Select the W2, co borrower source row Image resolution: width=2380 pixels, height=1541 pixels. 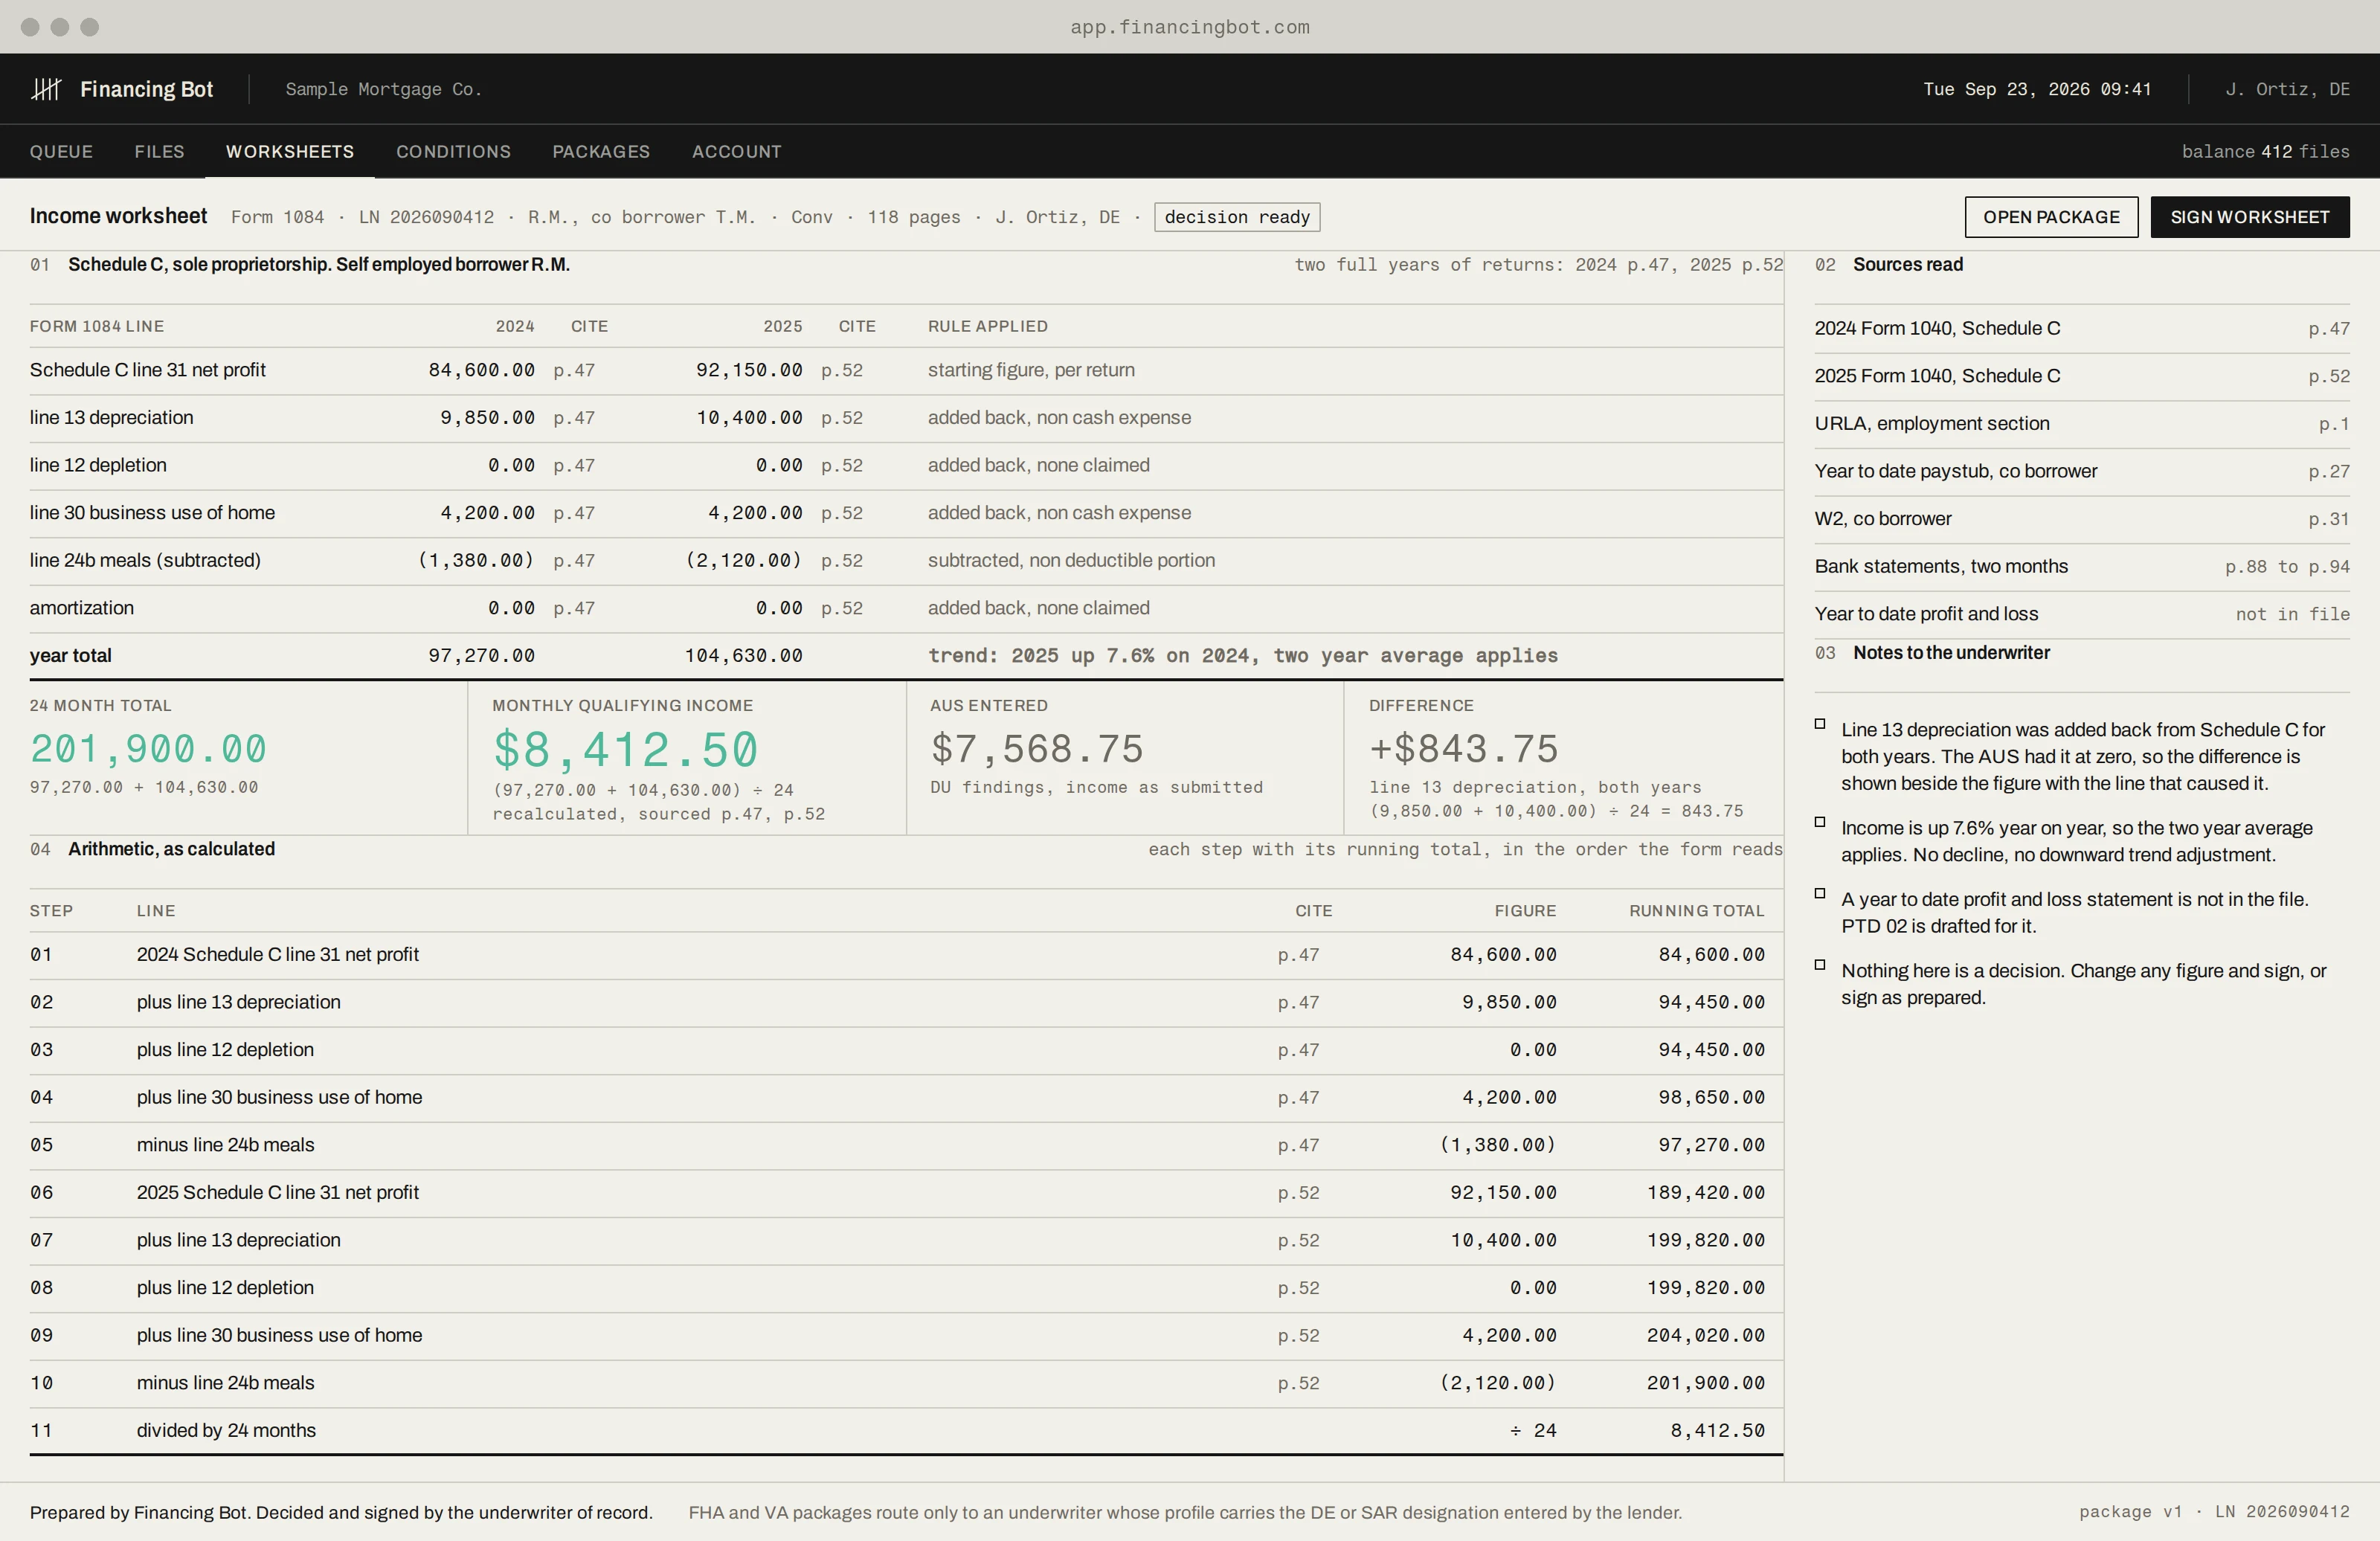point(2082,519)
